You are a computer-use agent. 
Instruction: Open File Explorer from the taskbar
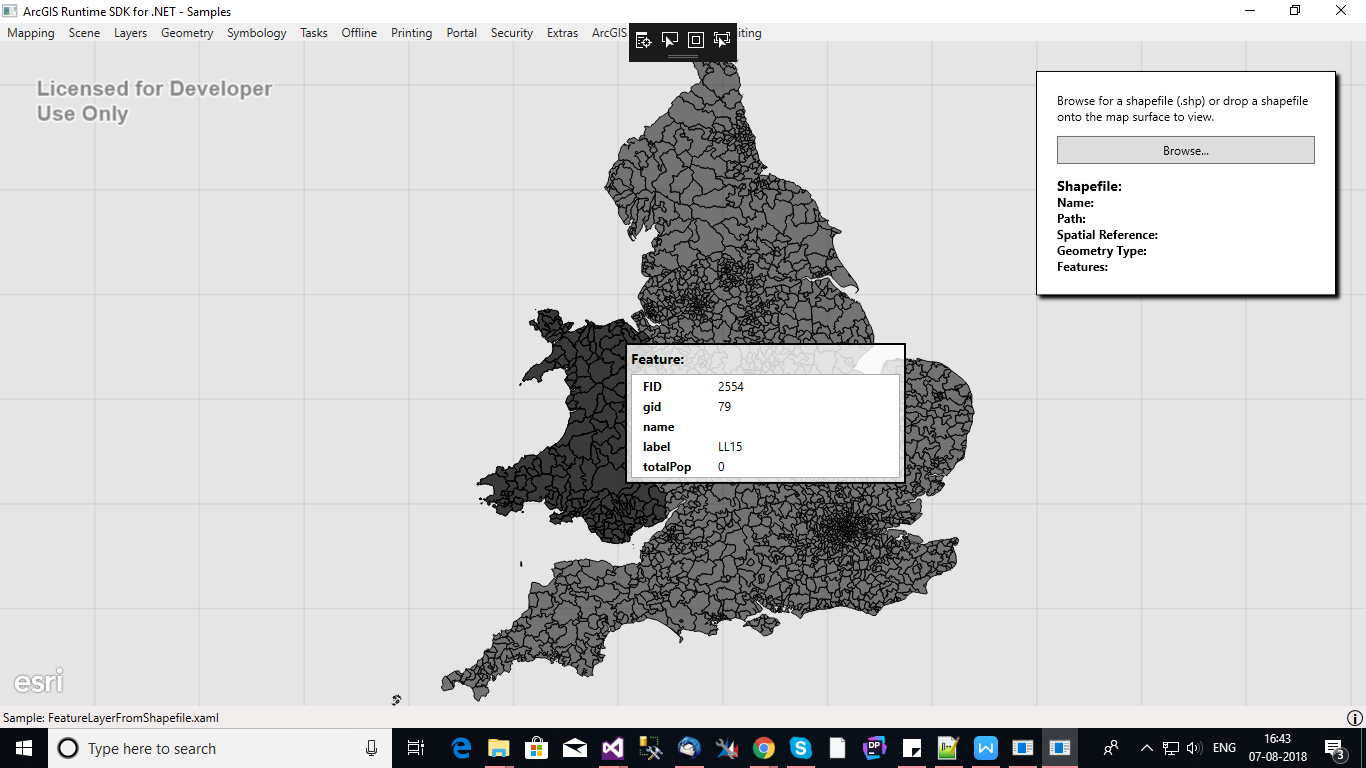click(498, 748)
